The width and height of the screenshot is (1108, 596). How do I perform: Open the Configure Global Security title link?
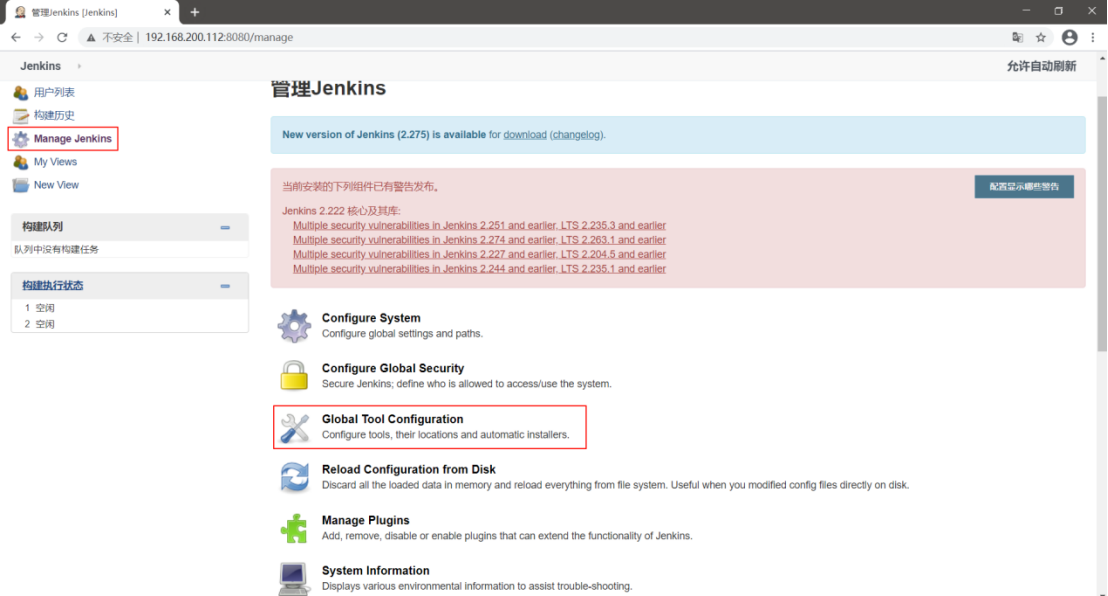pyautogui.click(x=393, y=368)
